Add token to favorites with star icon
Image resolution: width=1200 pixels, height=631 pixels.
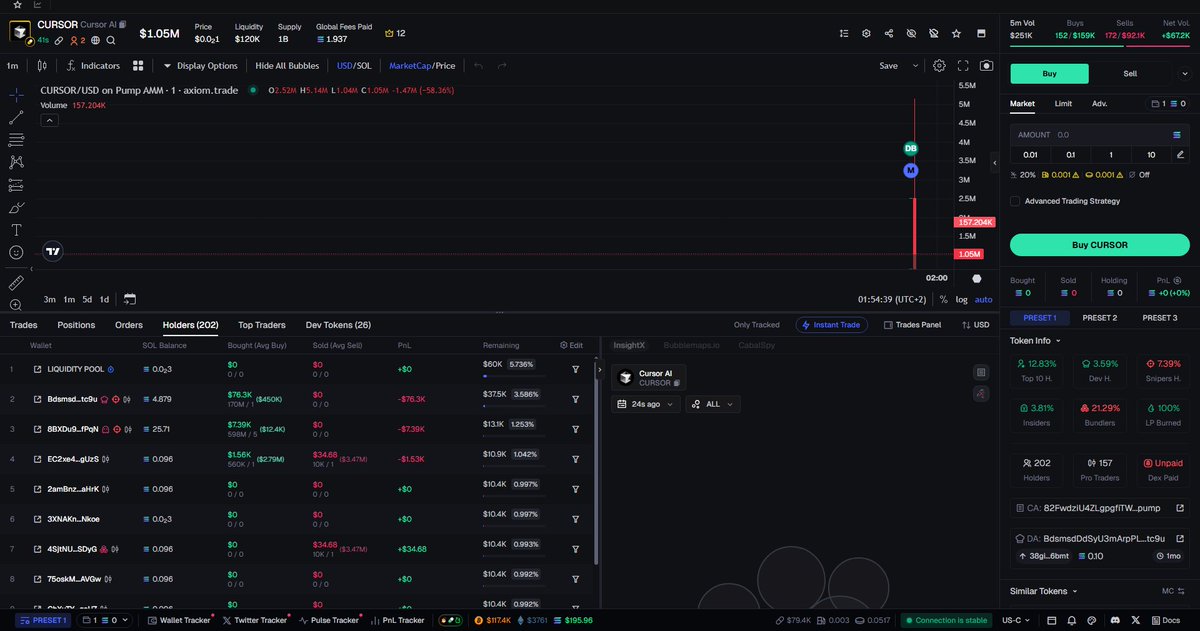tap(957, 33)
